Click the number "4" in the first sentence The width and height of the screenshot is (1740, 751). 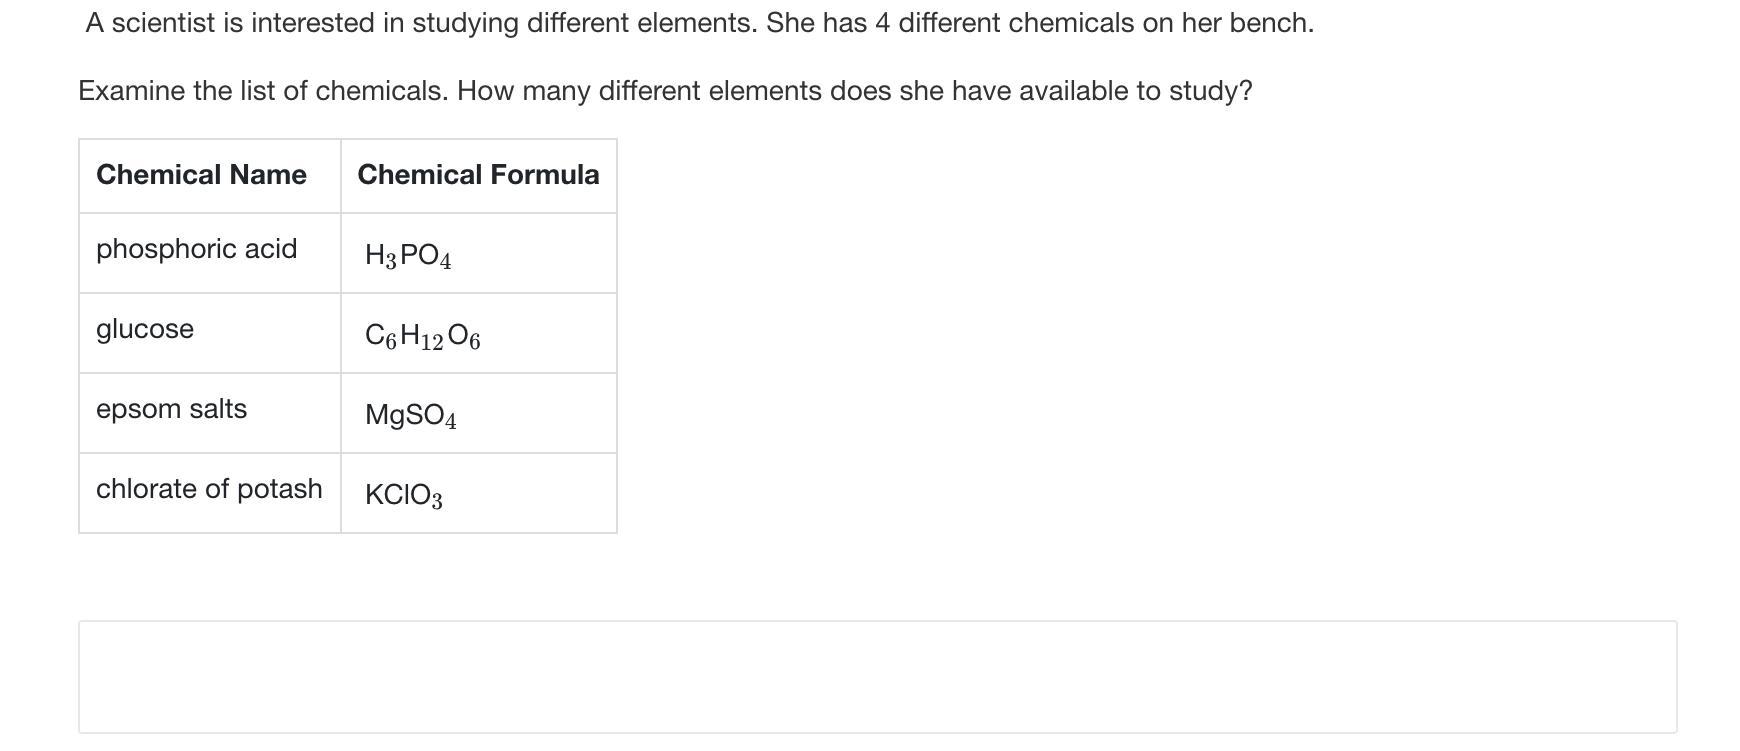[882, 23]
